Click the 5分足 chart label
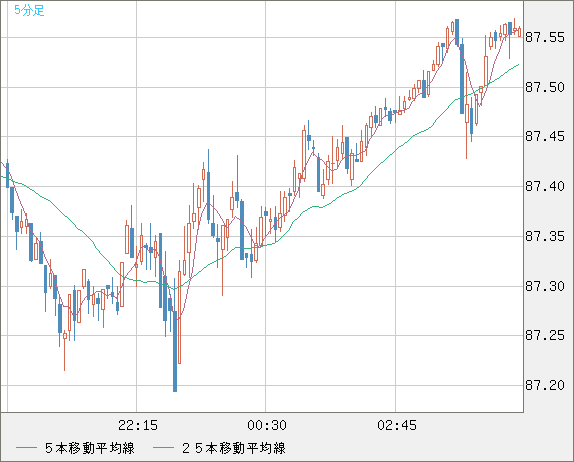 (x=29, y=10)
